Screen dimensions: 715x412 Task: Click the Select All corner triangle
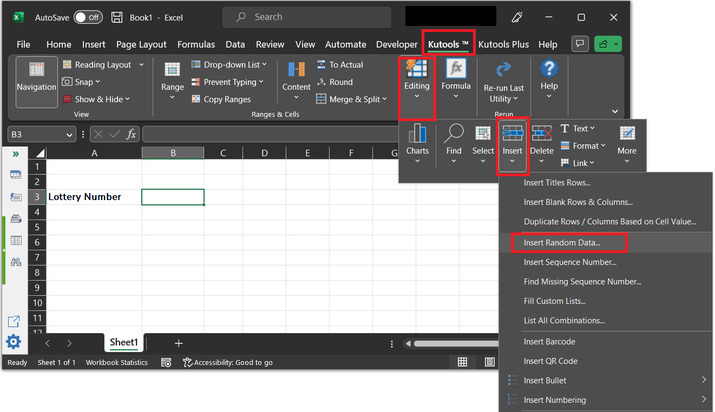point(40,153)
